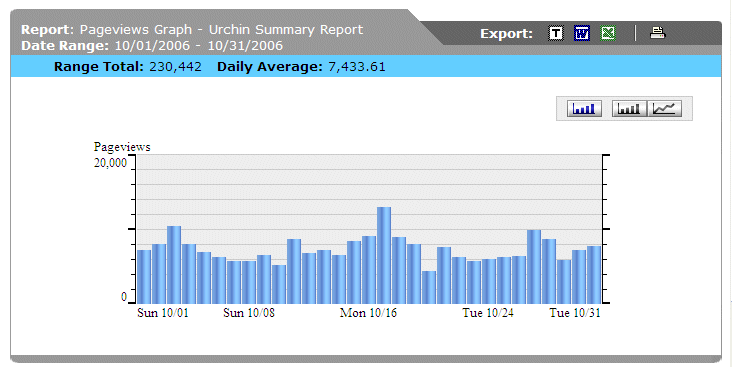Screen dimensions: 732x367
Task: Open the printer-friendly version
Action: tap(657, 33)
